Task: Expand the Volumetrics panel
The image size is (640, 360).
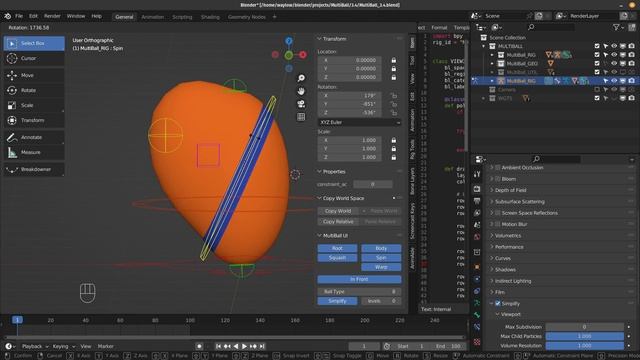Action: [507, 236]
